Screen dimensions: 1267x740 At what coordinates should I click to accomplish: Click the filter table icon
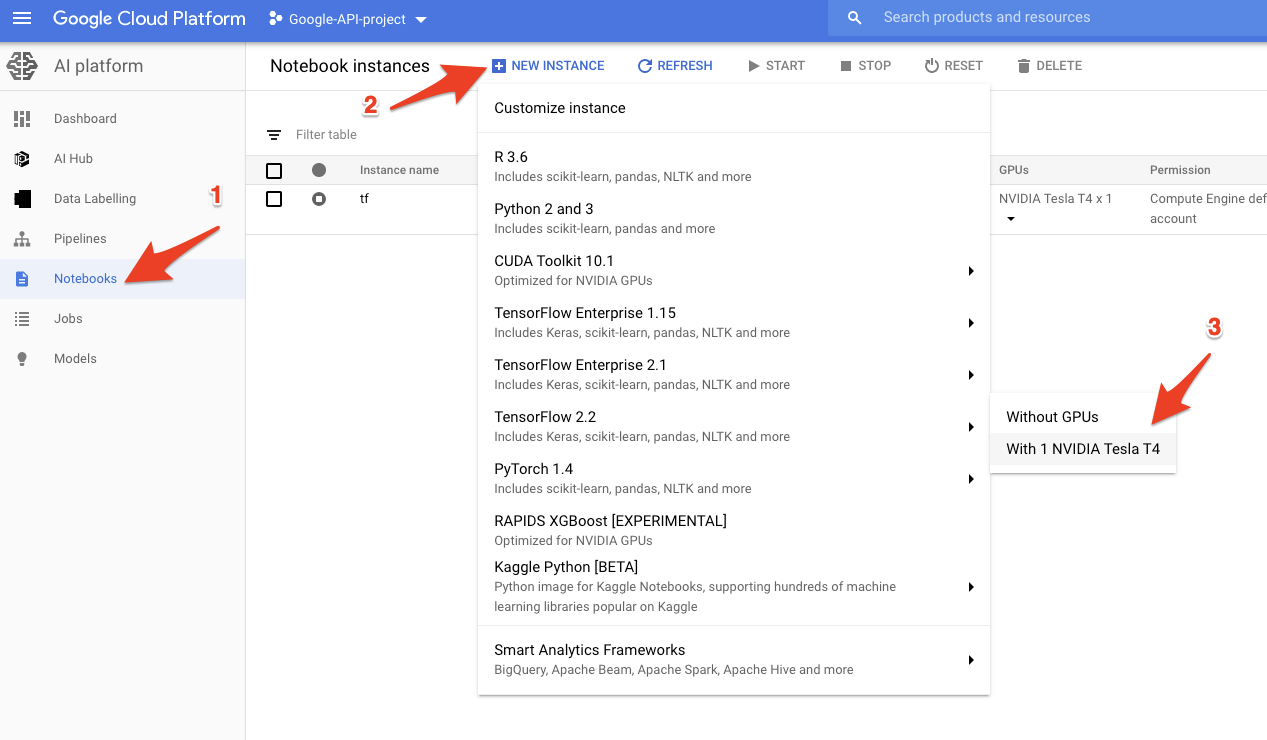click(274, 135)
